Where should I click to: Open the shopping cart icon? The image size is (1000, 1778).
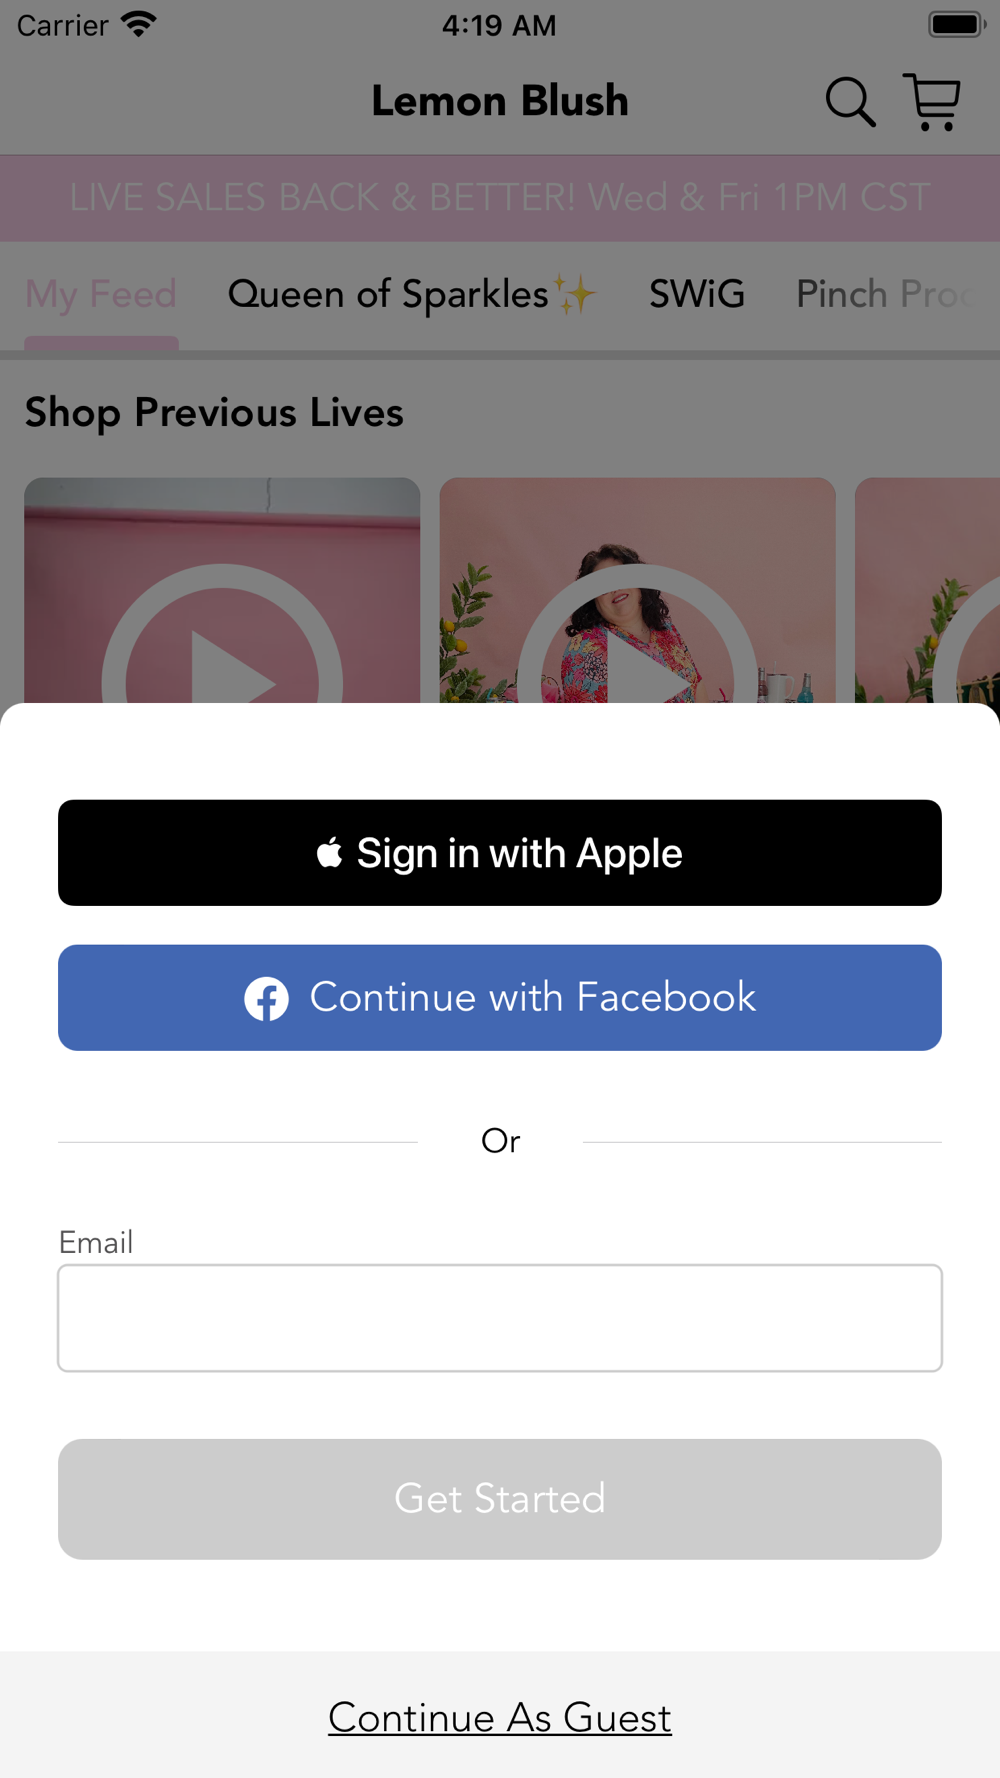pos(932,102)
